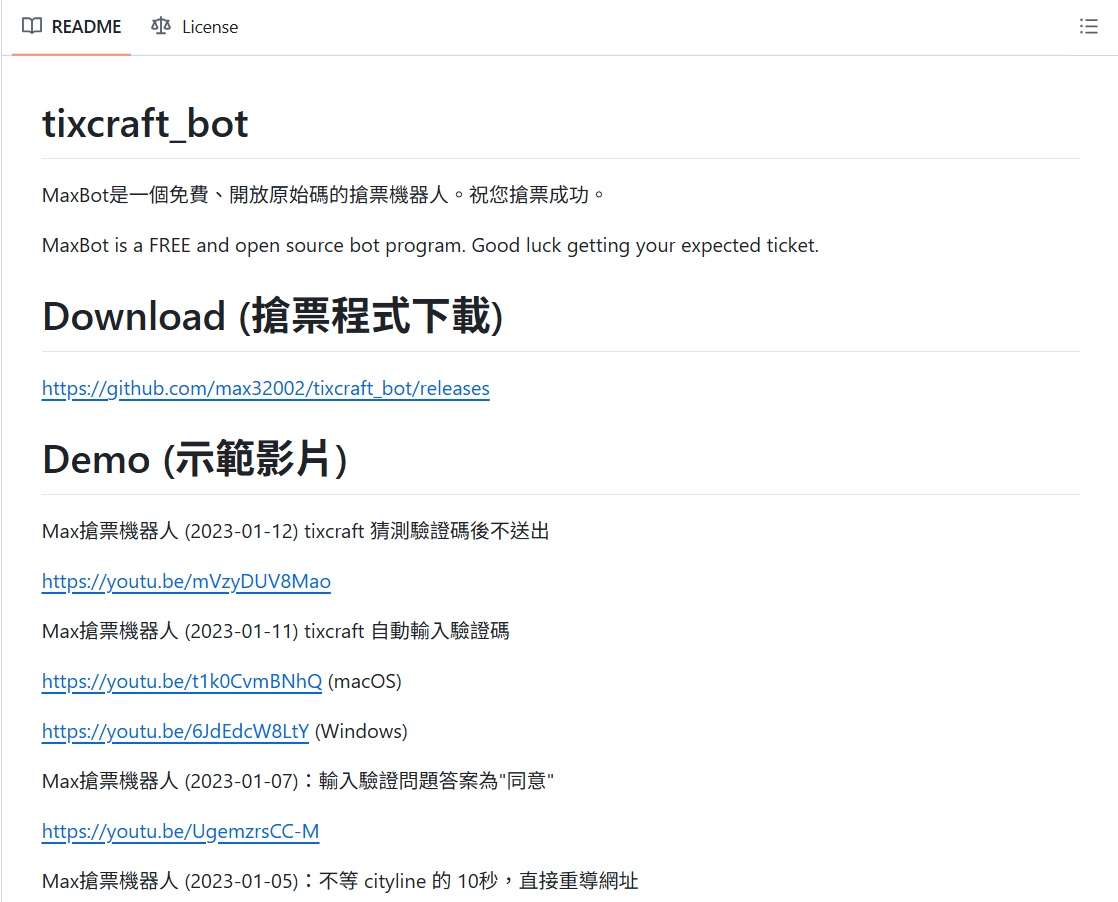1118x902 pixels.
Task: Open the outline table of contents icon
Action: (x=1088, y=26)
